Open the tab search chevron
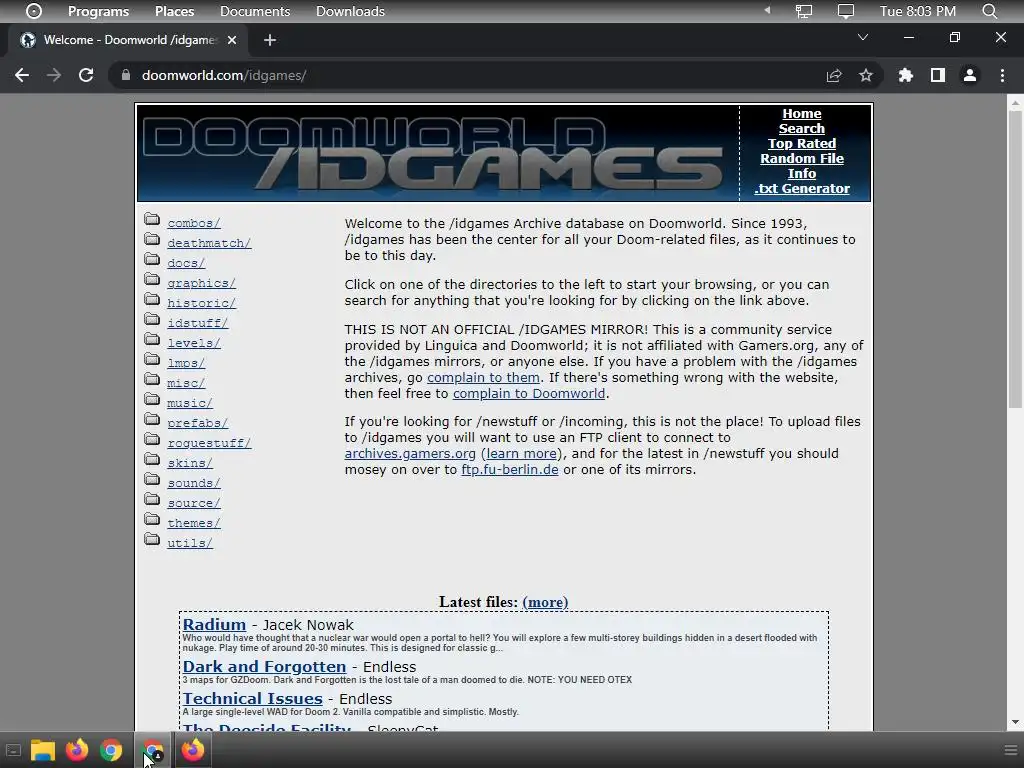This screenshot has height=768, width=1024. pyautogui.click(x=863, y=37)
